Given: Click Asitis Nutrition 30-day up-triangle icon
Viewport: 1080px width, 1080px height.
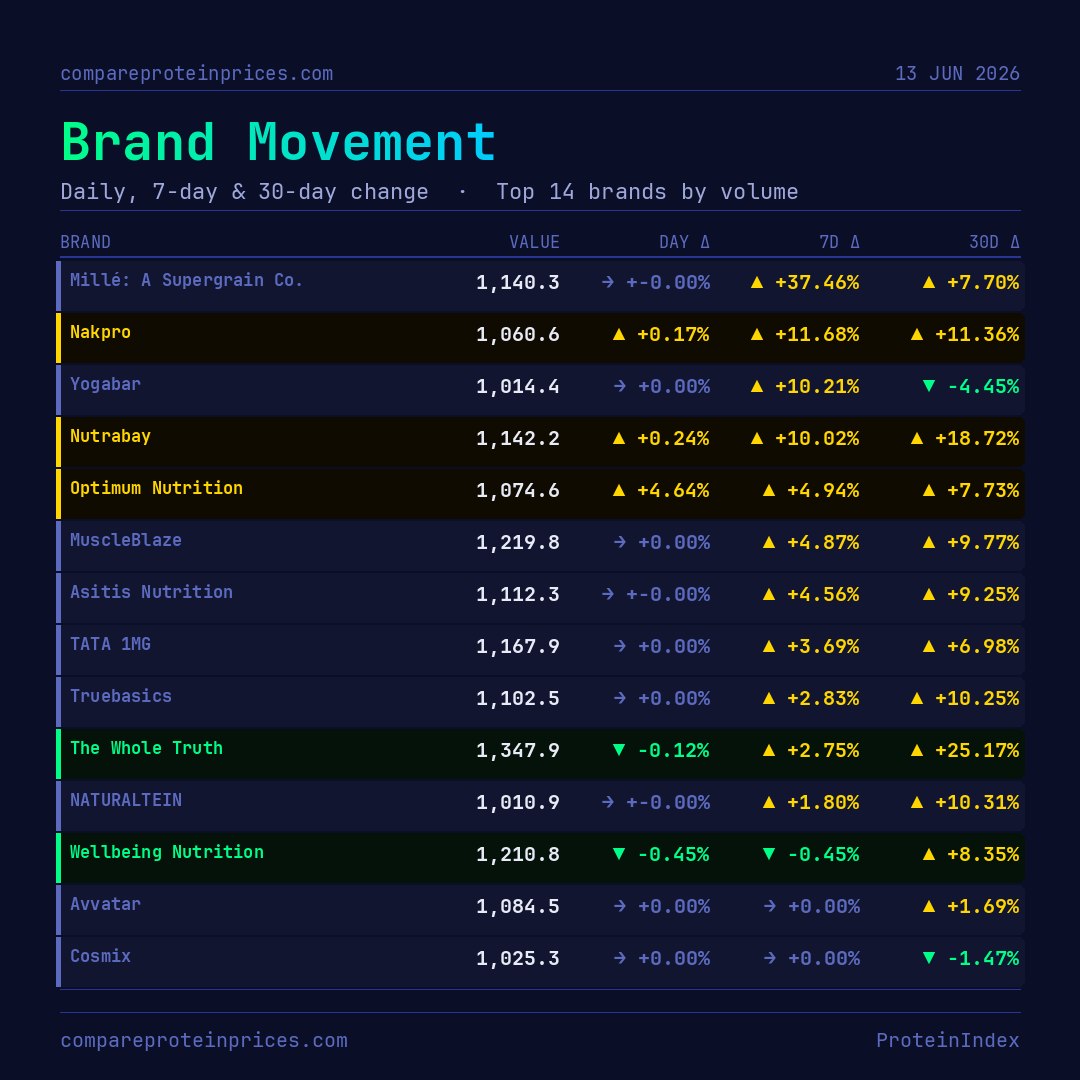Looking at the screenshot, I should pos(928,594).
